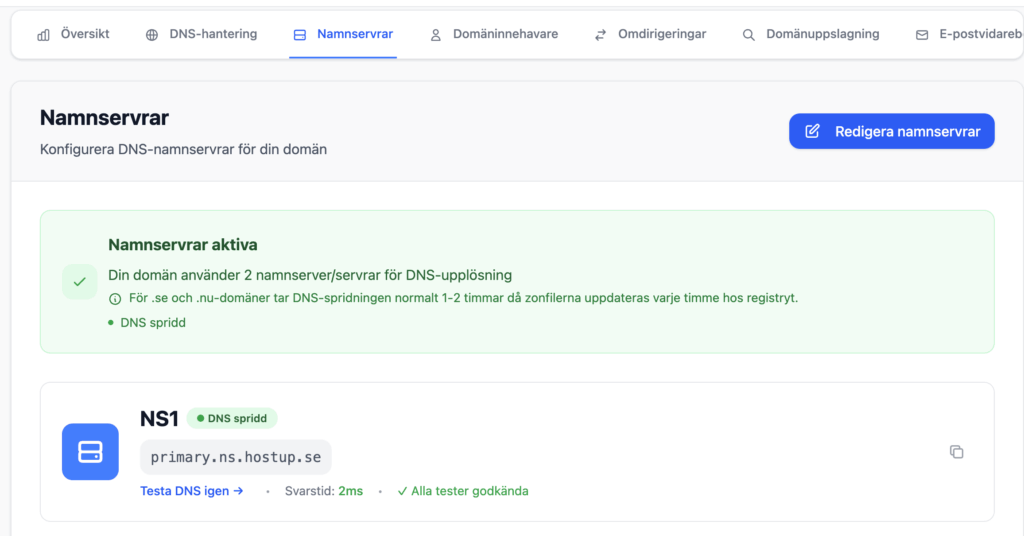This screenshot has height=536, width=1024.
Task: Click the arrows icon beside Omdirigeringar
Action: tap(600, 35)
